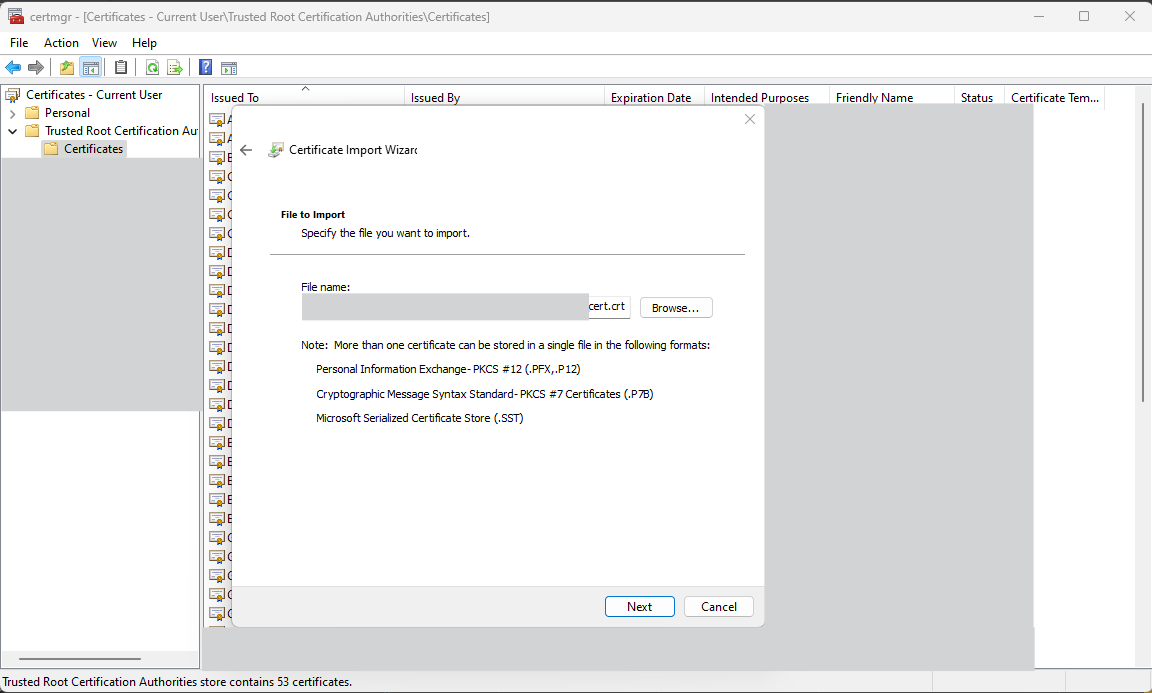Click the gray Forward arrow in toolbar

35,68
